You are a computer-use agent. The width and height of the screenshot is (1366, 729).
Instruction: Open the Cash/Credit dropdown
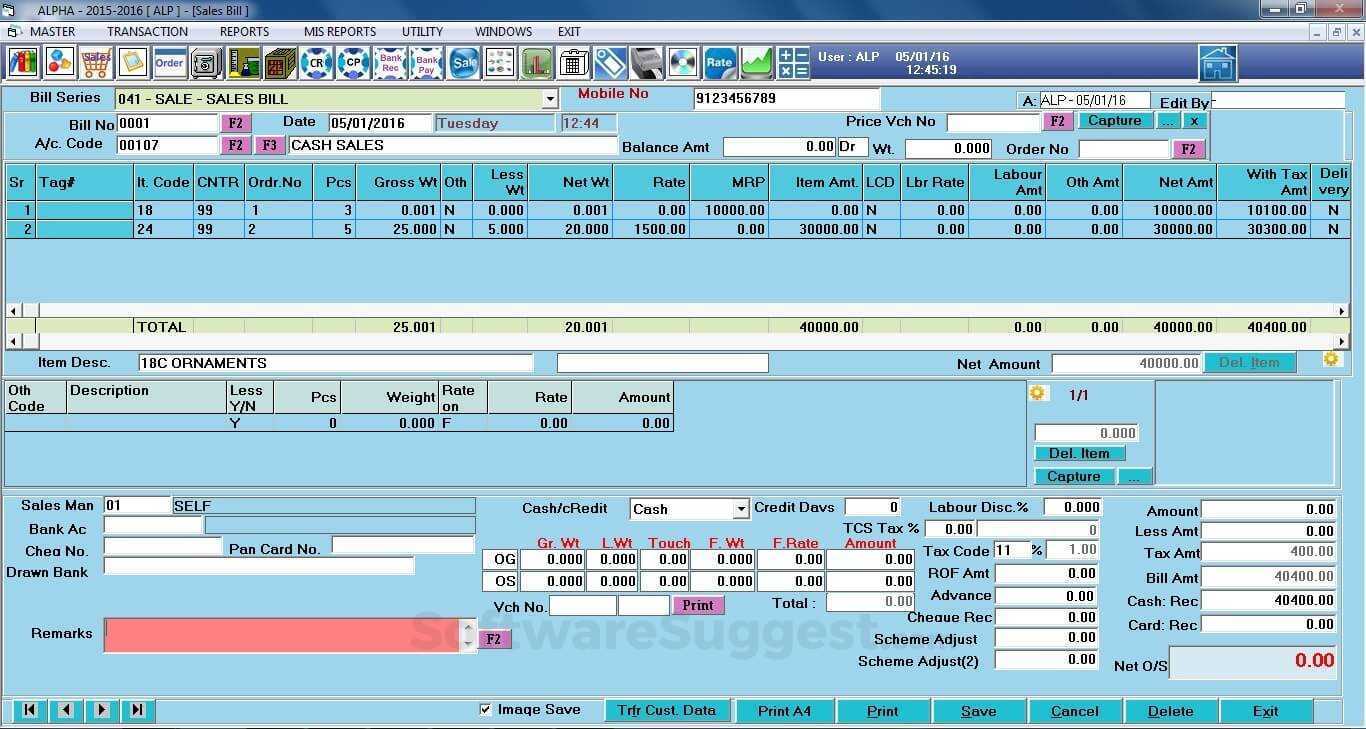742,508
